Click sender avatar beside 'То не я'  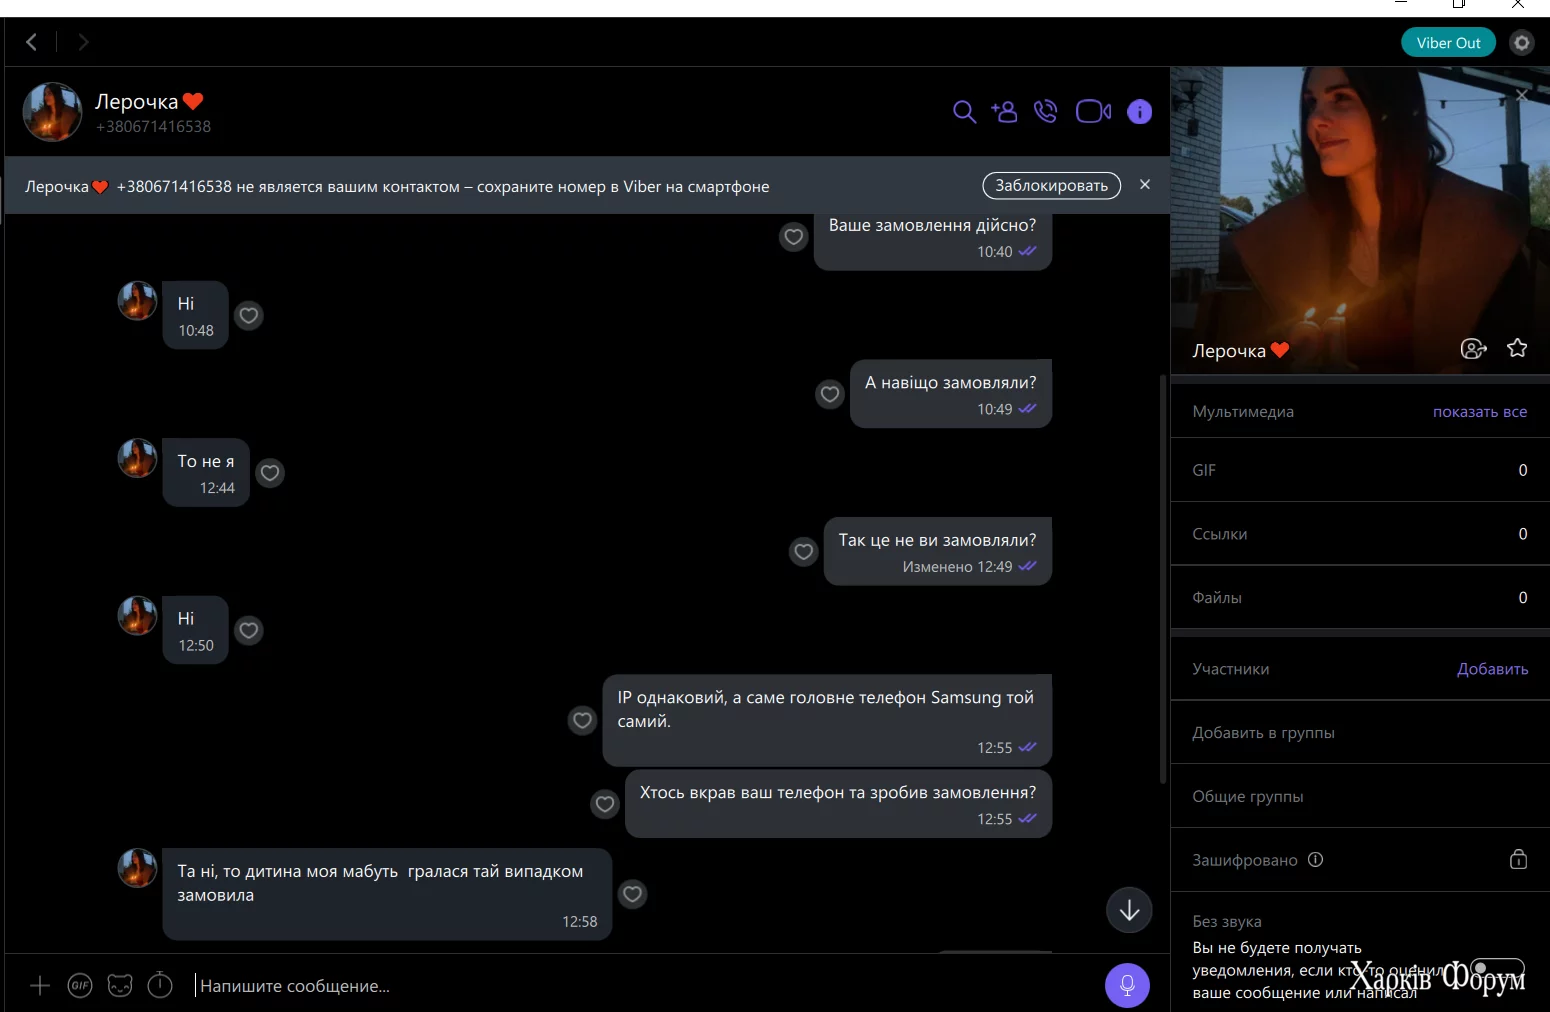point(137,458)
